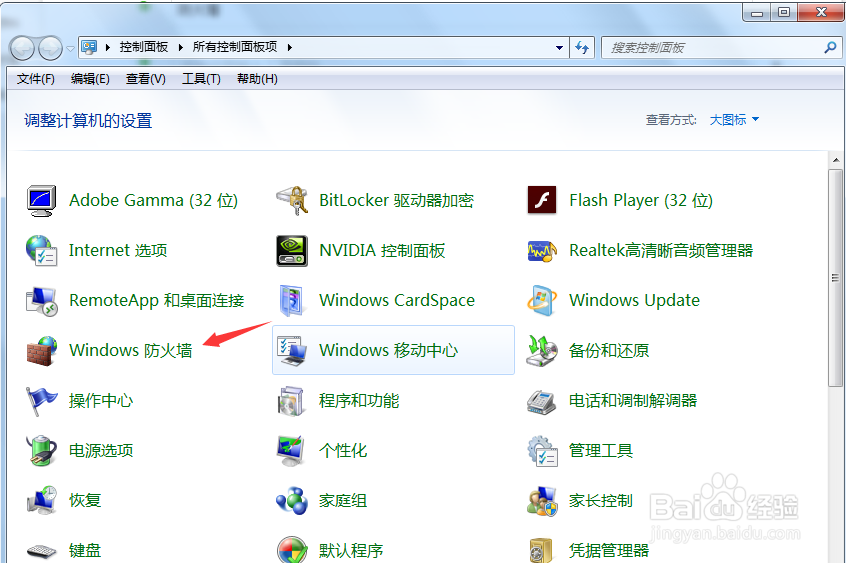
Task: Expand the arrow after 所有控制面板项
Action: (290, 48)
